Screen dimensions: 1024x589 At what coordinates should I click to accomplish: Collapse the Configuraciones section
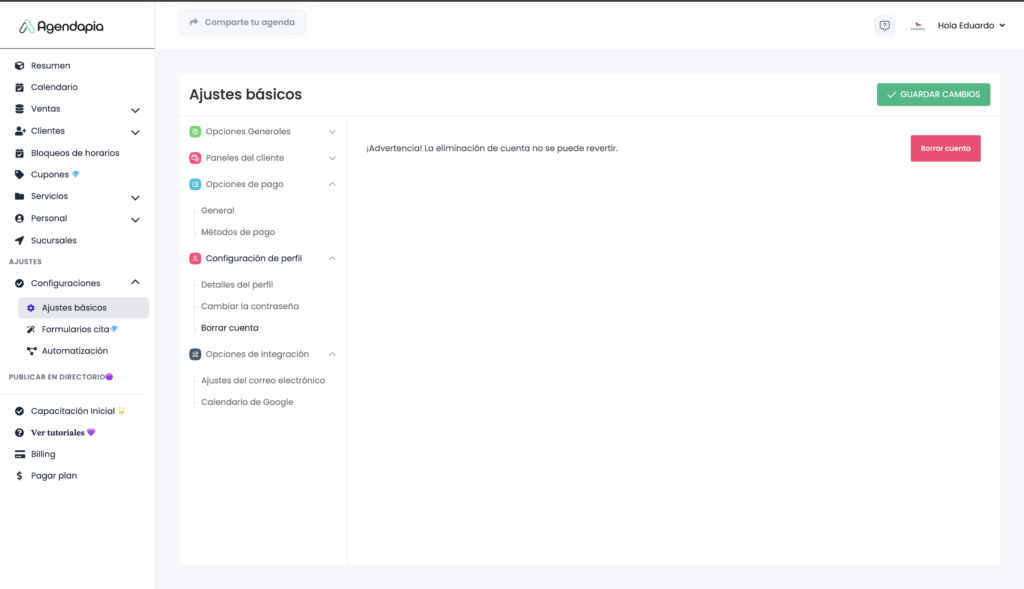tap(135, 283)
